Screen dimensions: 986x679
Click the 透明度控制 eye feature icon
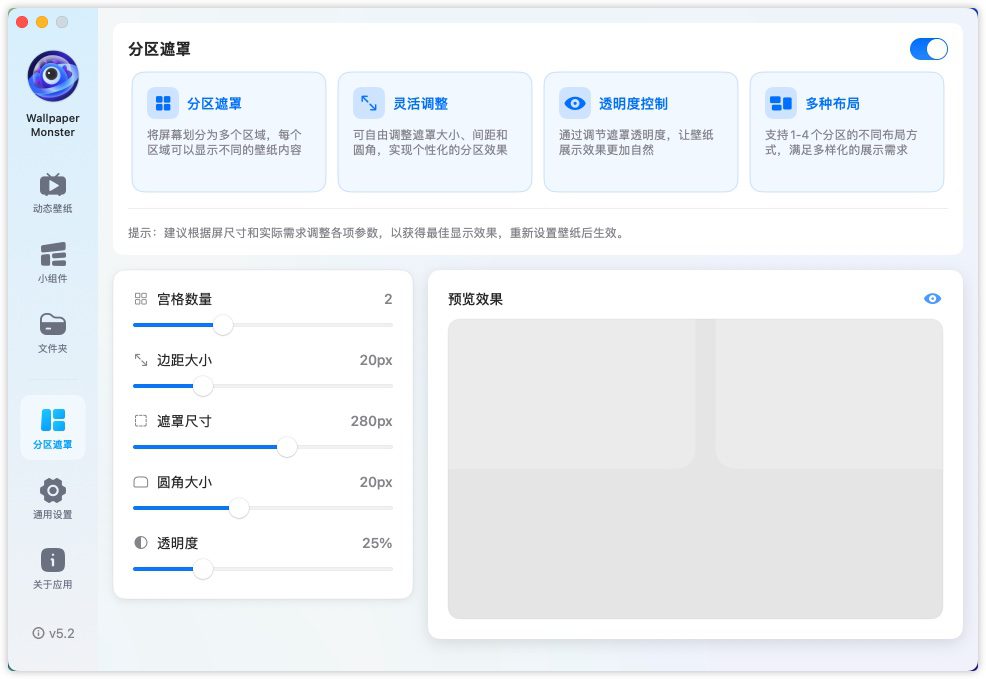coord(575,103)
